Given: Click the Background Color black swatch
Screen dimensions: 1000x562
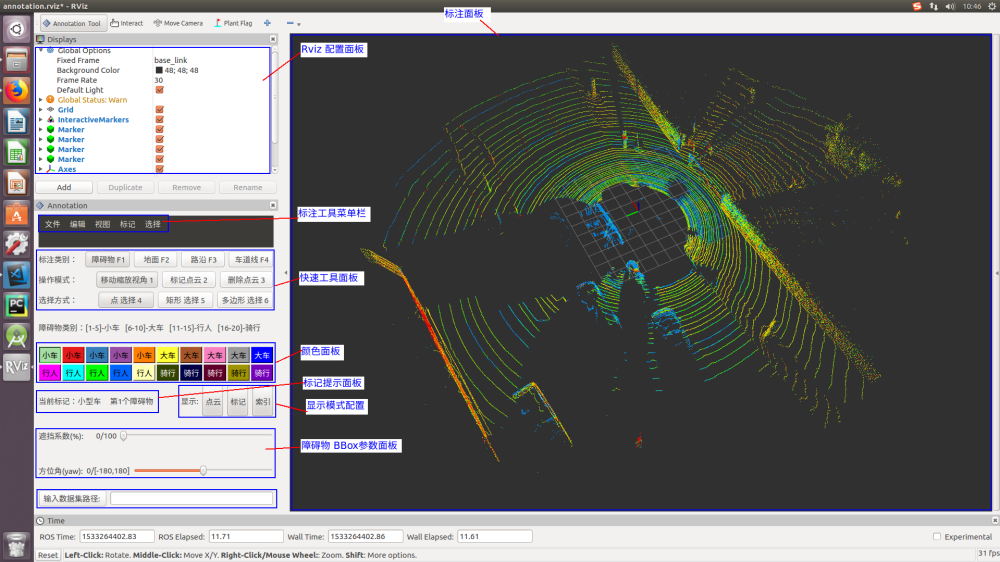Looking at the screenshot, I should pos(159,70).
